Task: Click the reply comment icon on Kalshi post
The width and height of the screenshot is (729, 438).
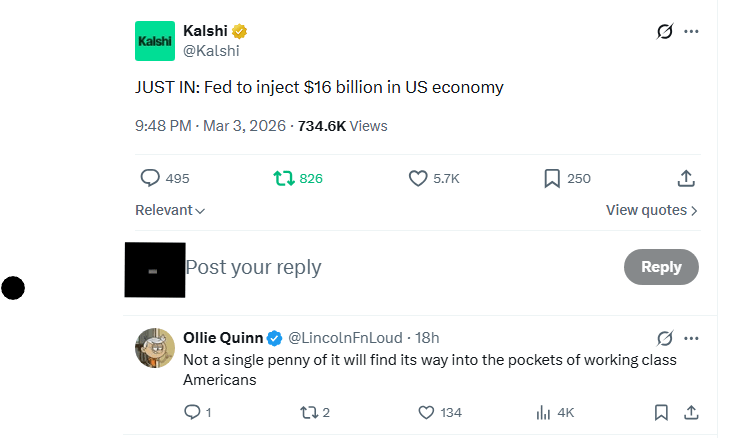Action: pos(150,178)
